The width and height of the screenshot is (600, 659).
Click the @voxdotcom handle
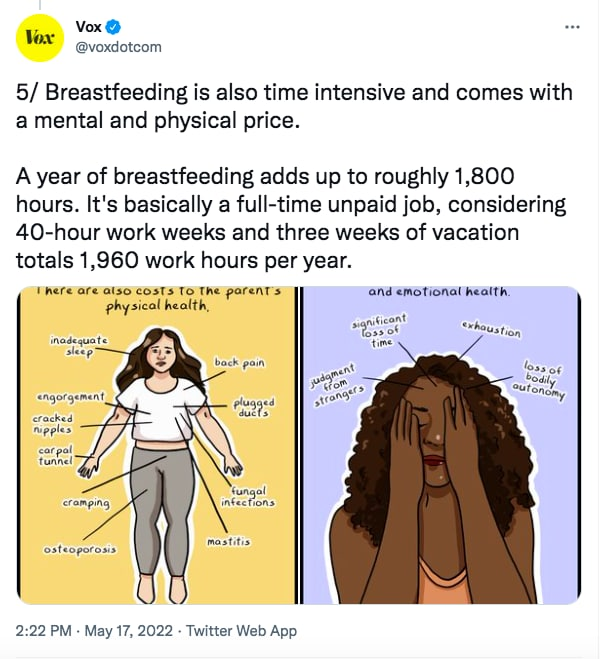118,47
